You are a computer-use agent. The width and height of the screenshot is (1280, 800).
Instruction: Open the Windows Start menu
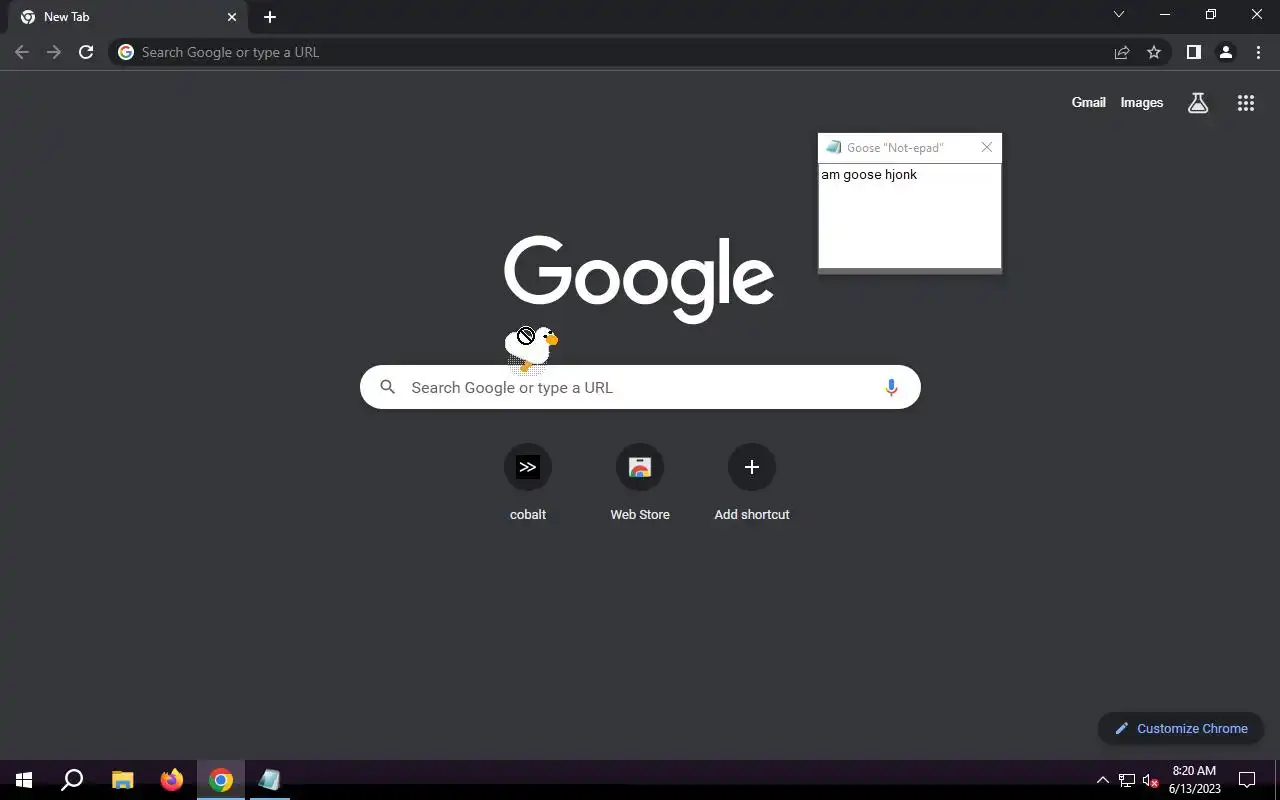click(x=24, y=780)
